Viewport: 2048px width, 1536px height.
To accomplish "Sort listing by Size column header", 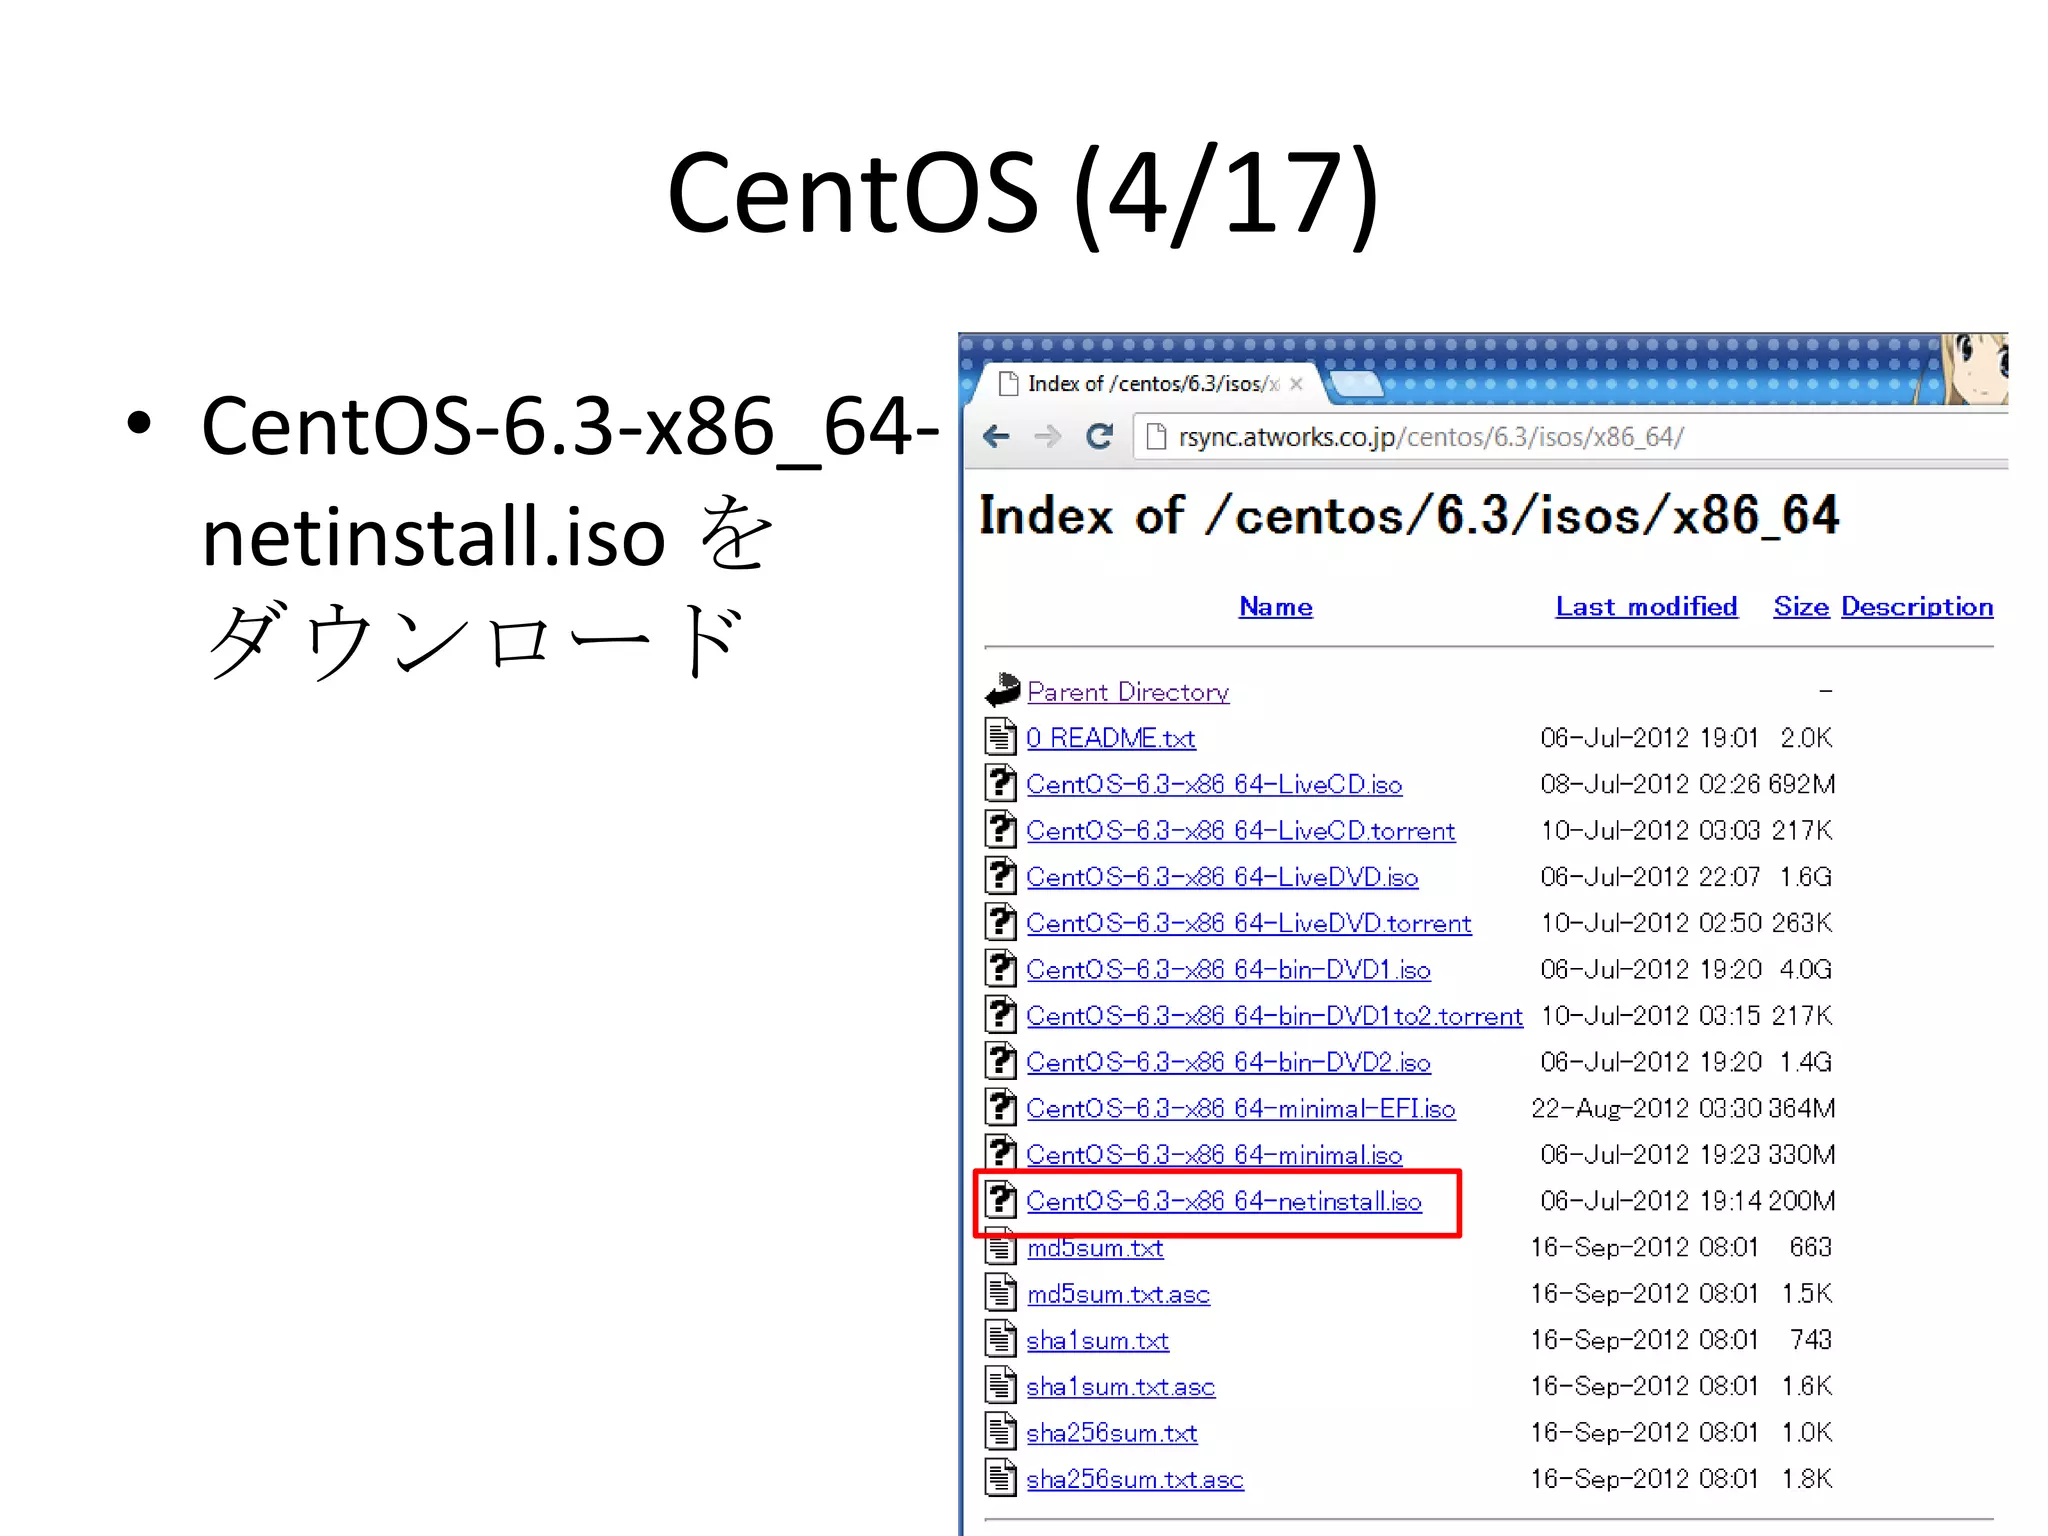I will (x=1801, y=607).
